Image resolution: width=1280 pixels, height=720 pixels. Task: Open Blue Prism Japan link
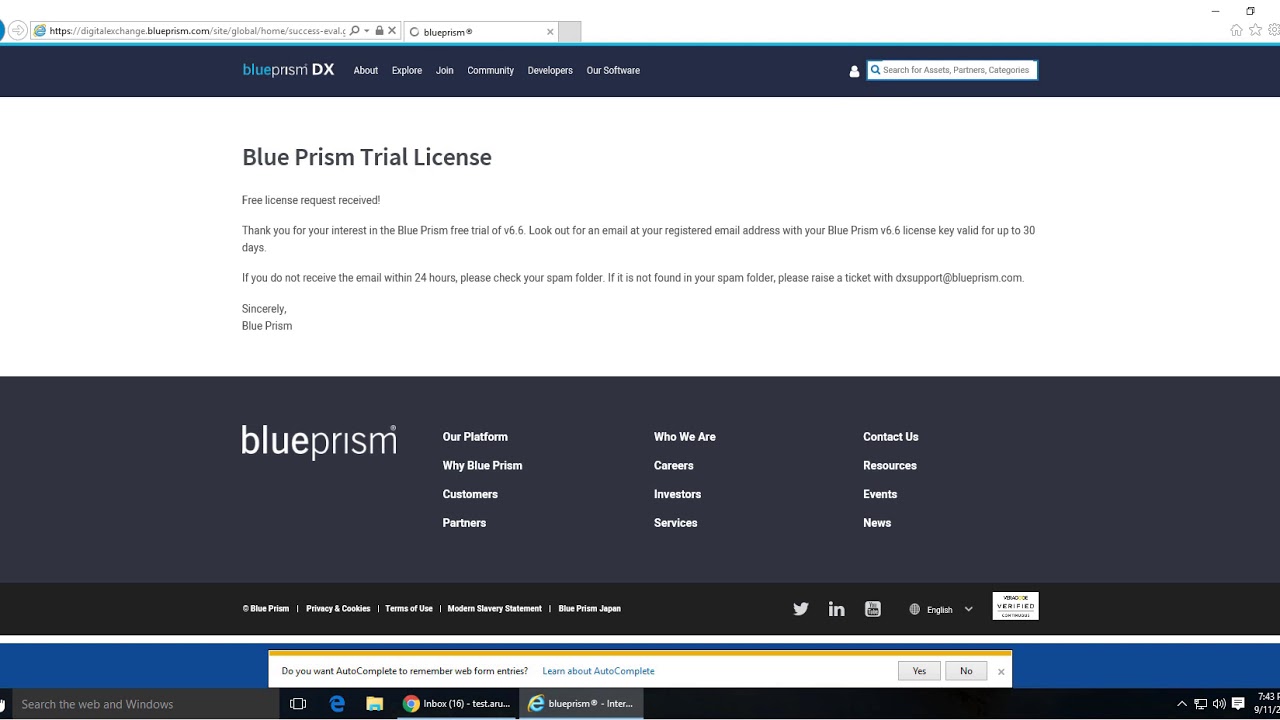(589, 609)
